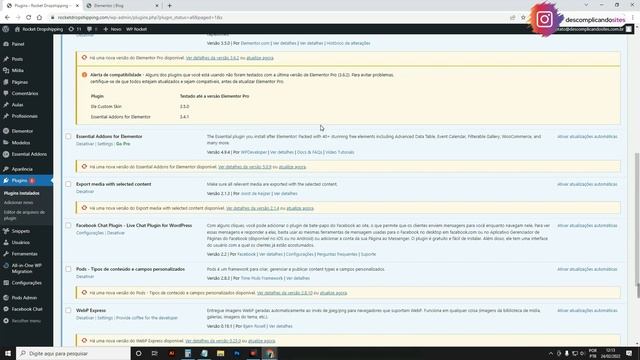Click atualizar agora for Essential Addons
Image resolution: width=640 pixels, height=360 pixels.
tap(292, 167)
